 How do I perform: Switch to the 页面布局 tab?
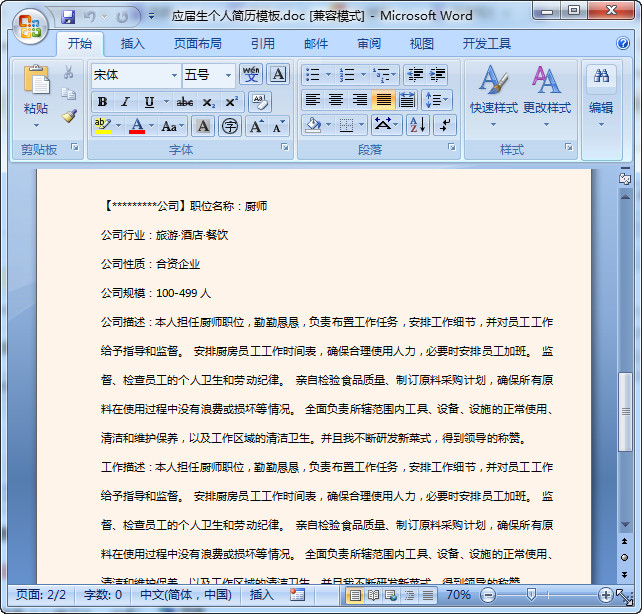click(198, 43)
